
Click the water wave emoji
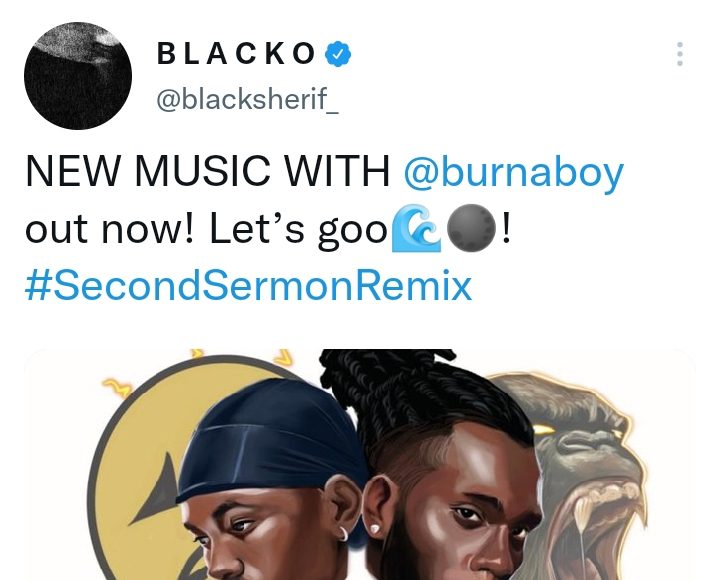(x=416, y=228)
